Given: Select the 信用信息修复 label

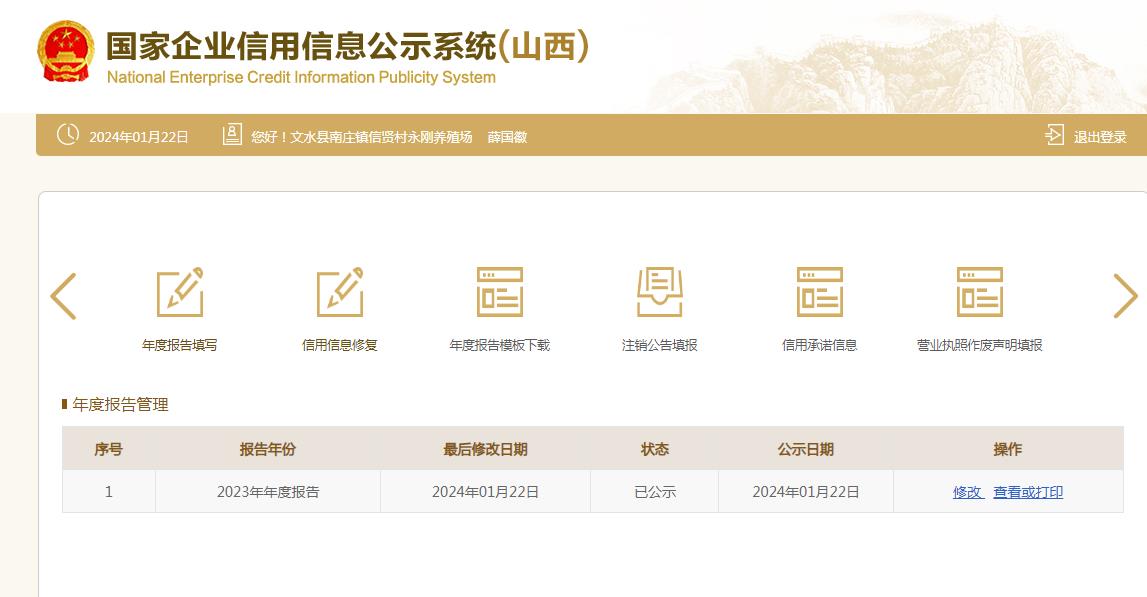Looking at the screenshot, I should [x=339, y=345].
